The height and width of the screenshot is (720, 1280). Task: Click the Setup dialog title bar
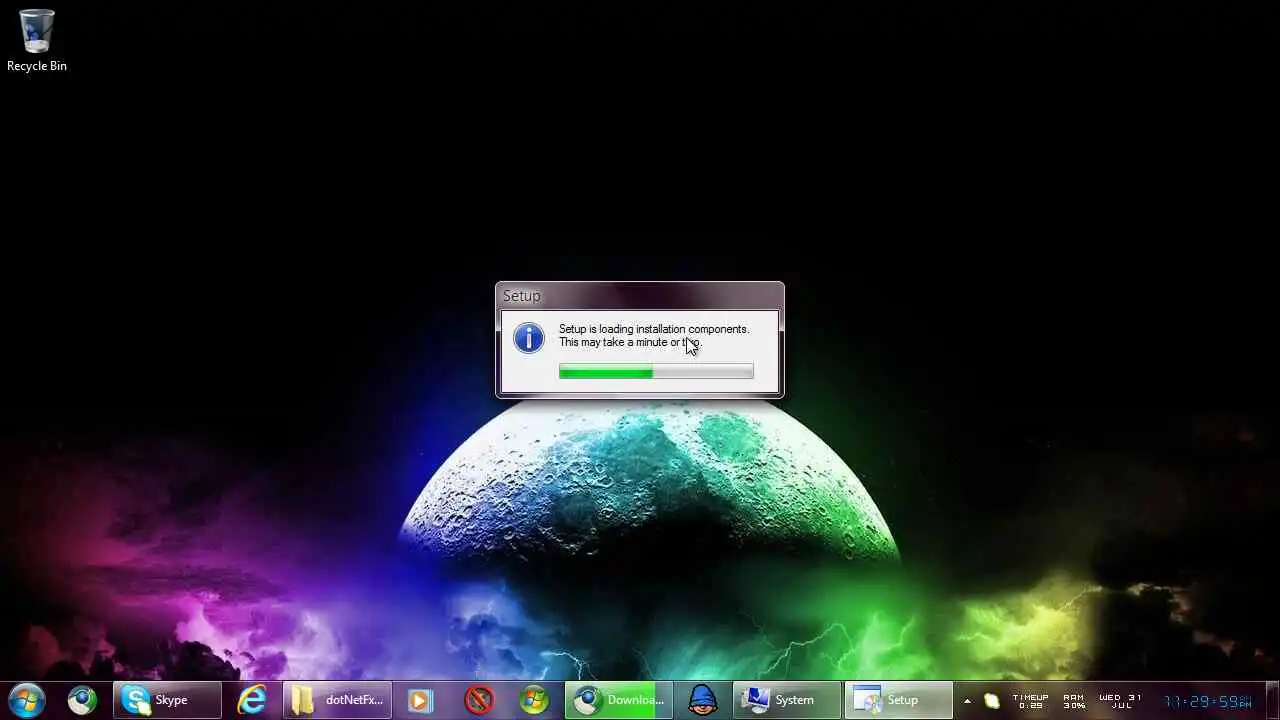(x=640, y=296)
